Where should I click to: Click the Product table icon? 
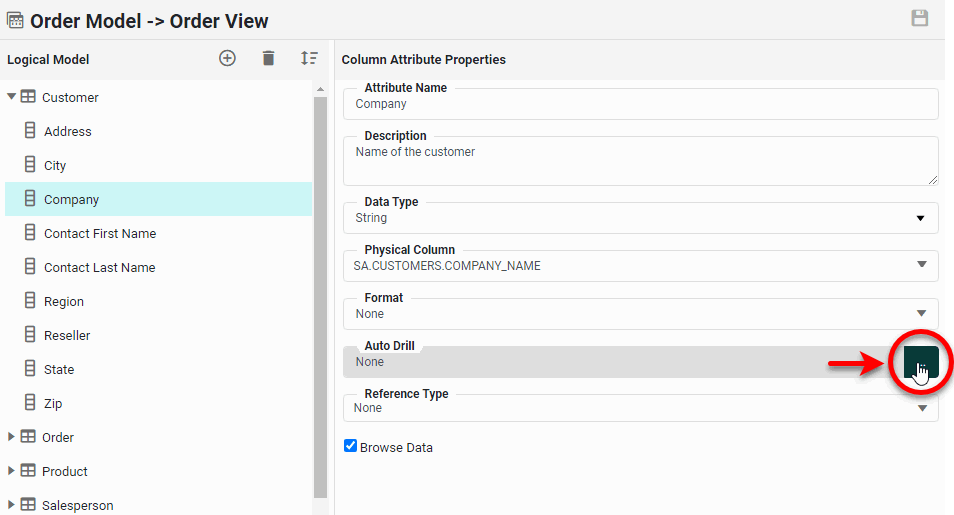(x=28, y=471)
